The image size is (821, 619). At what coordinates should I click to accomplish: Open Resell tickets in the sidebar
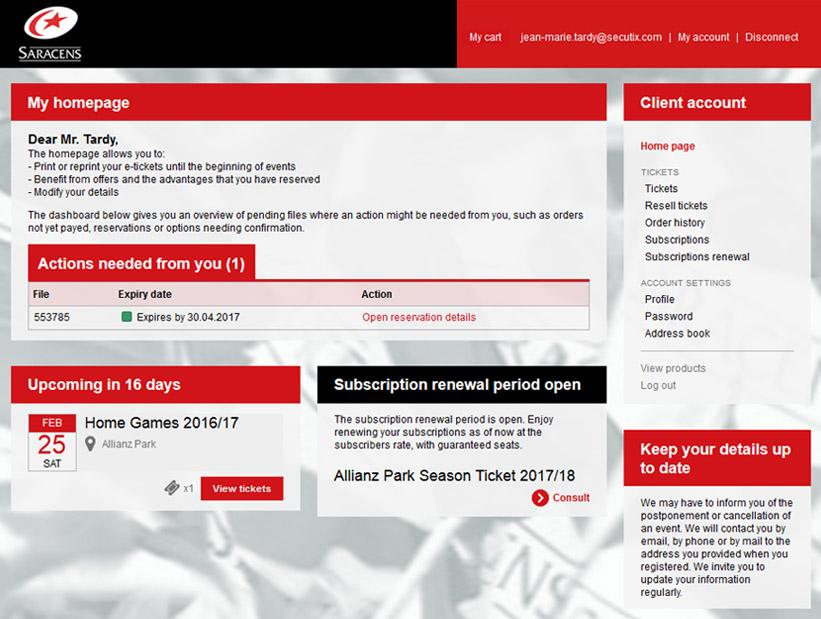[676, 206]
